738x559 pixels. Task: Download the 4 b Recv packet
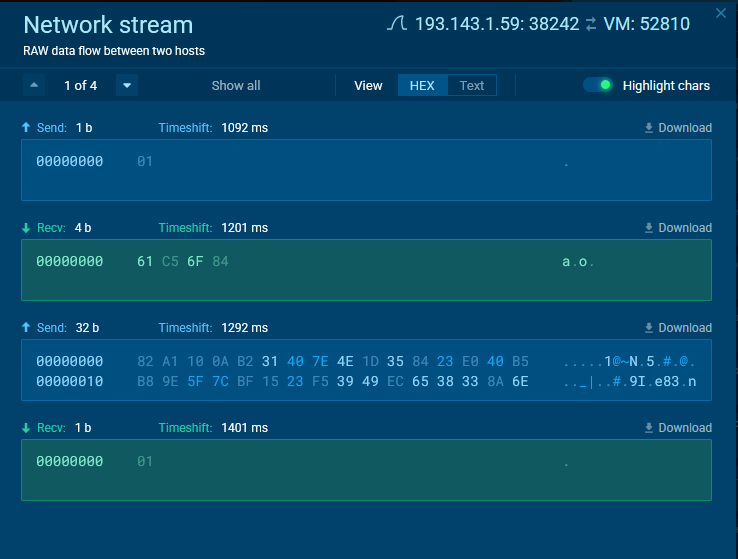677,228
